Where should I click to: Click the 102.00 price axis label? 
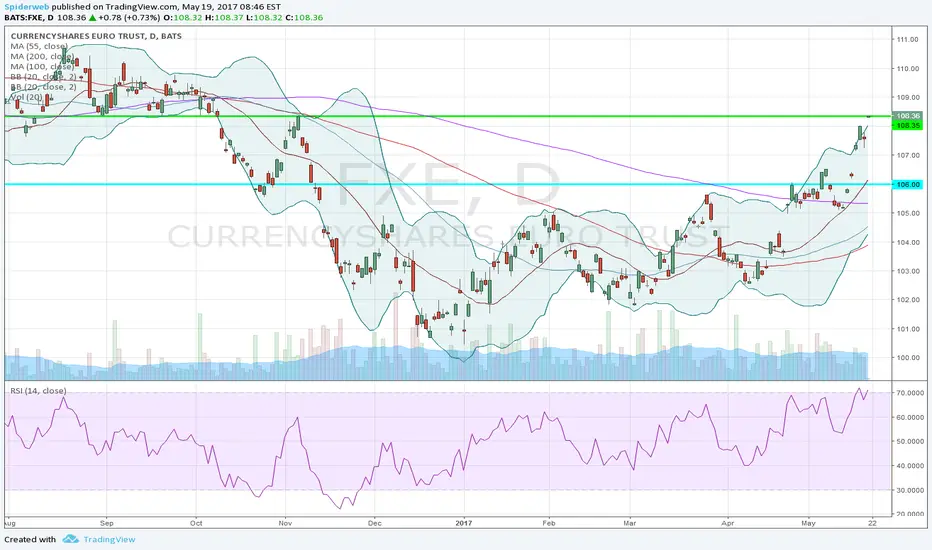pyautogui.click(x=908, y=300)
